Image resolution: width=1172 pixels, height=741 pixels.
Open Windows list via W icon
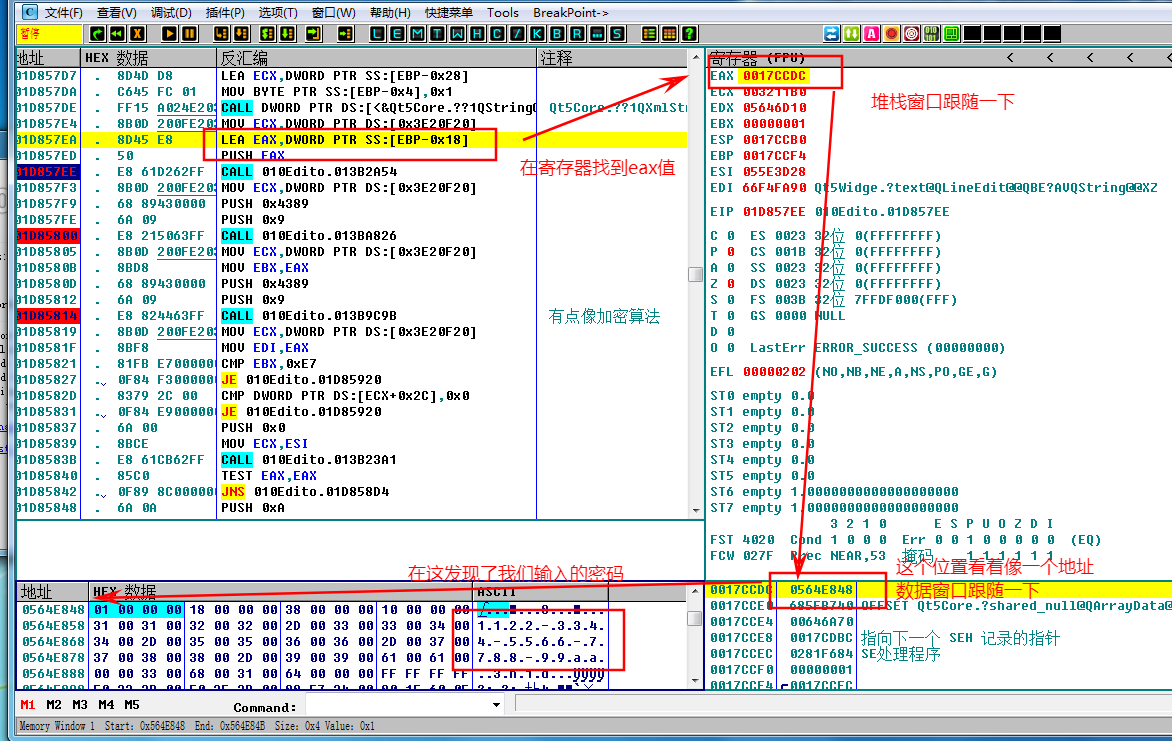tap(457, 34)
